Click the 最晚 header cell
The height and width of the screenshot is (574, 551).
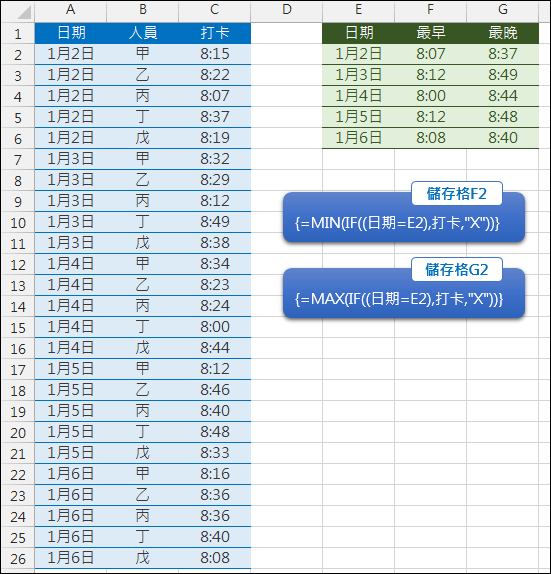coord(503,33)
